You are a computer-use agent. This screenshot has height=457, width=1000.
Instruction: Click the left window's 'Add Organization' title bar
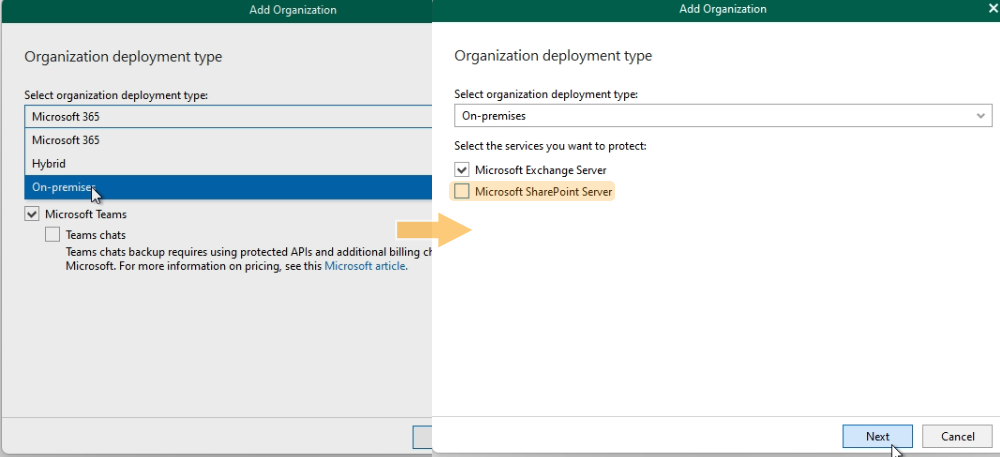(x=216, y=10)
